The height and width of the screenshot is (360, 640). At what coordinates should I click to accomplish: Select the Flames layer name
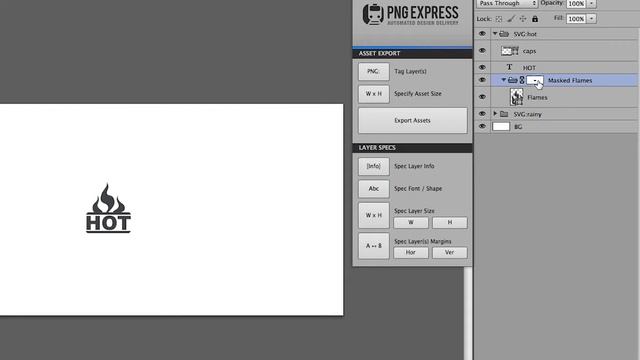(x=537, y=98)
